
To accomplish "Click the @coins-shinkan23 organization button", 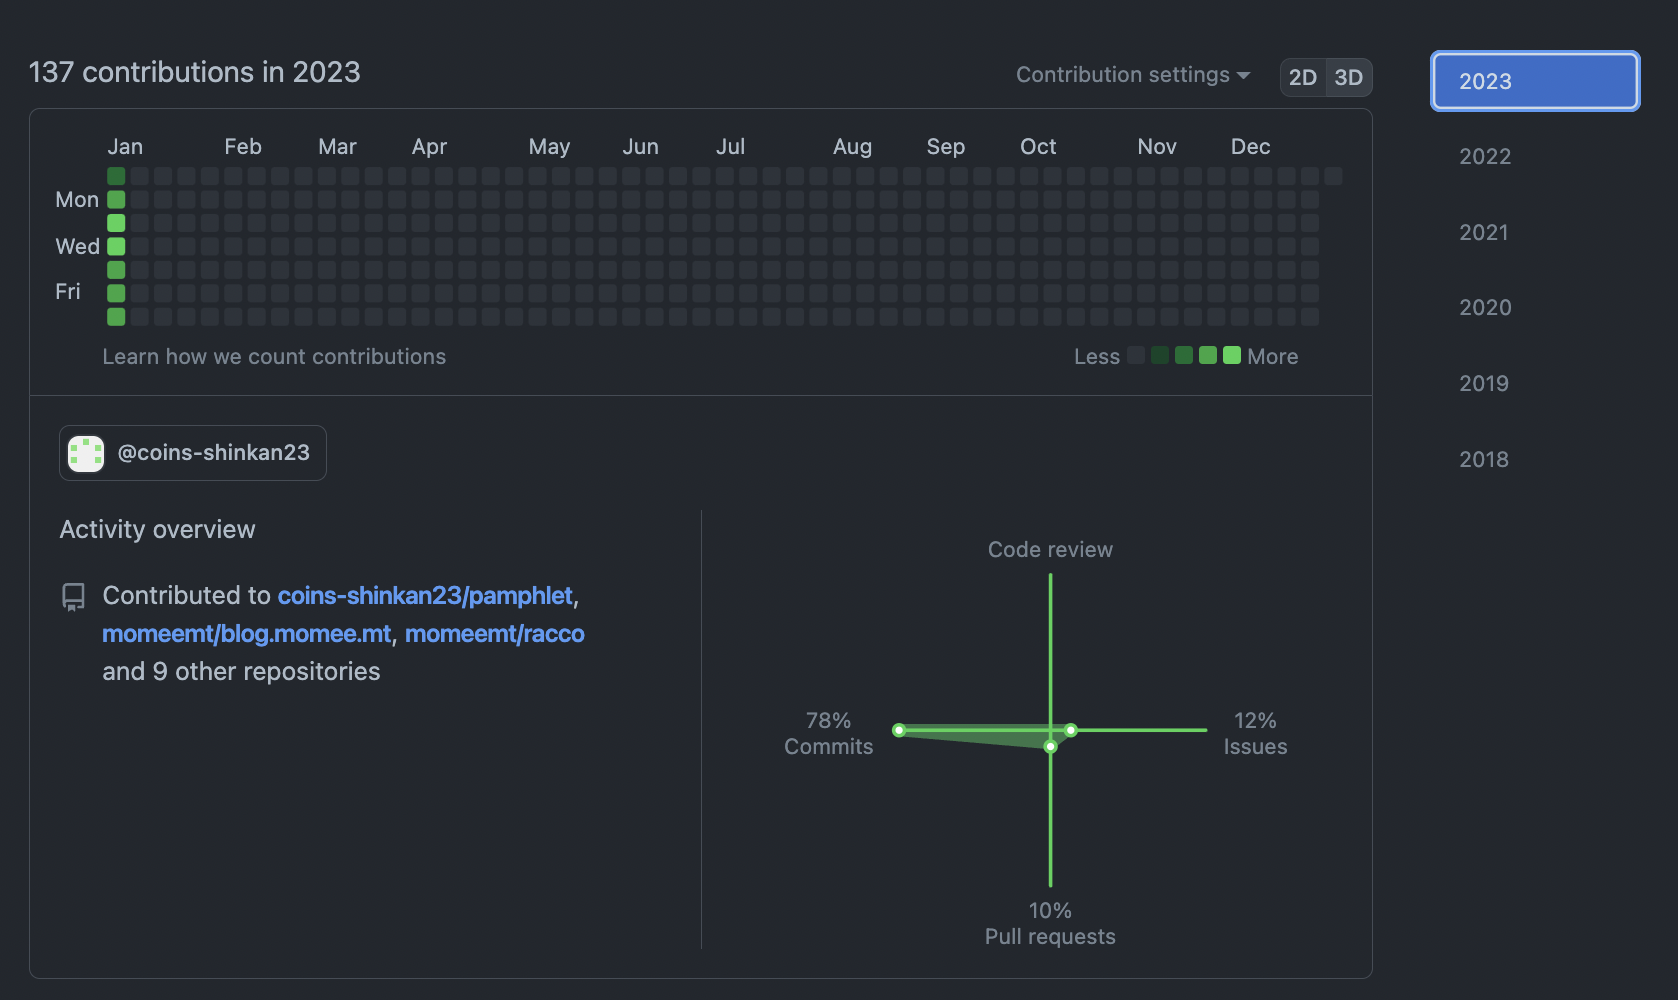I will pos(193,453).
